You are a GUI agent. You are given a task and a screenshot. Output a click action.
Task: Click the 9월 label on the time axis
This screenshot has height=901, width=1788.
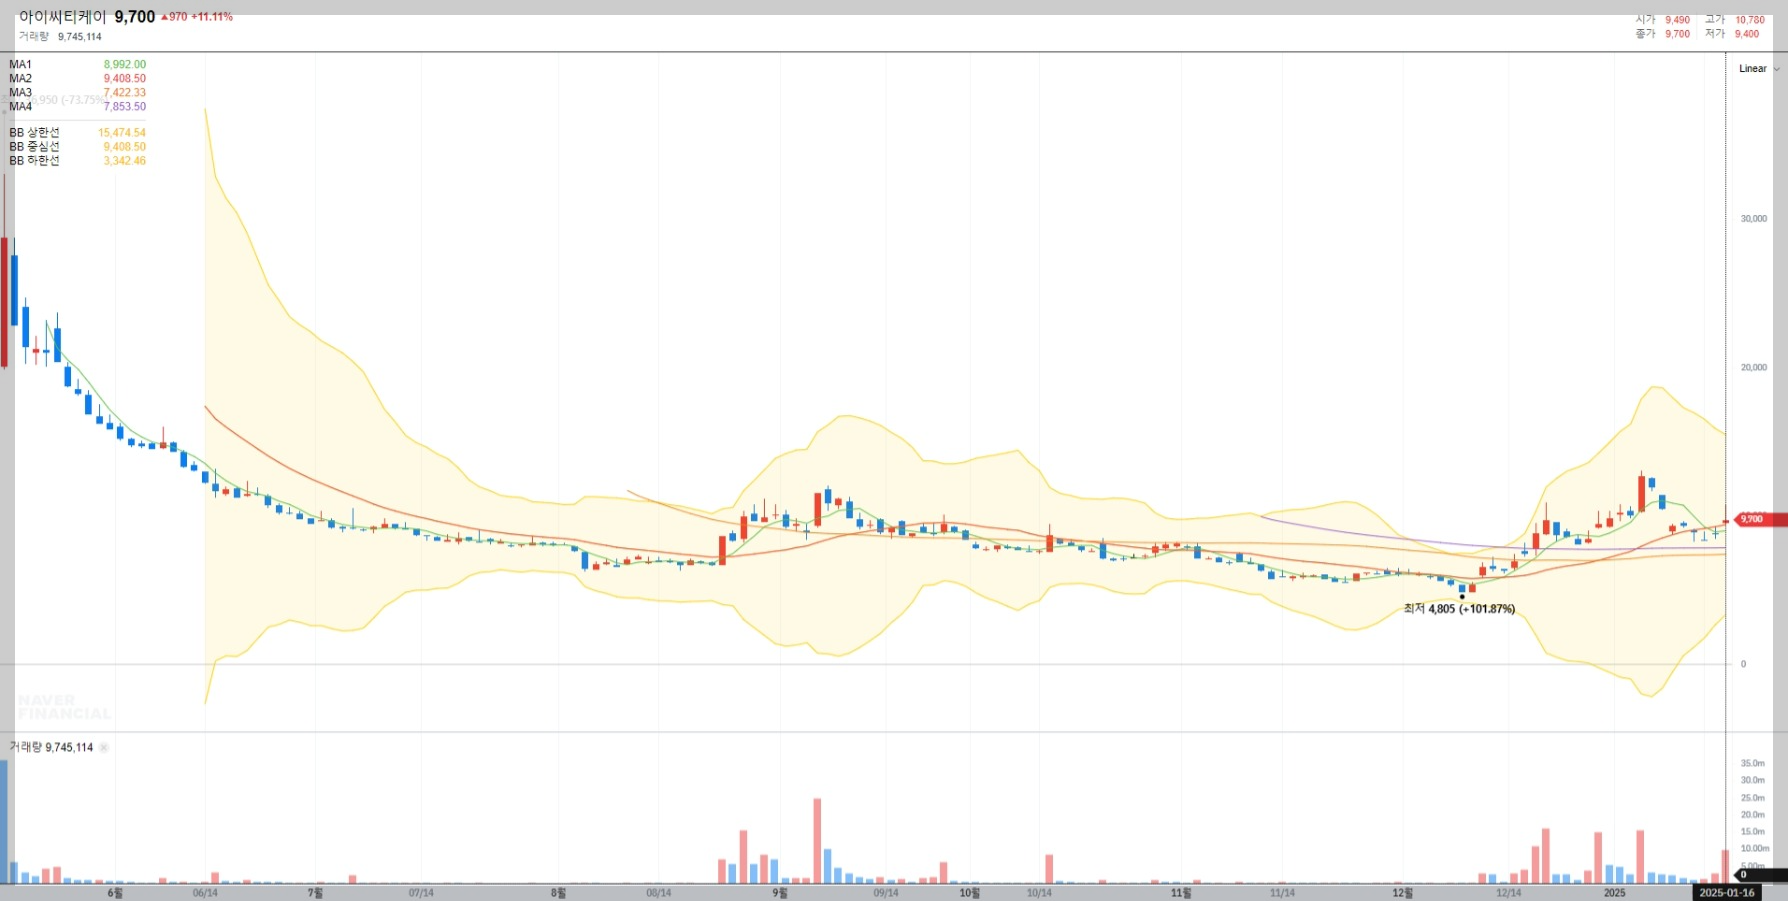point(780,893)
